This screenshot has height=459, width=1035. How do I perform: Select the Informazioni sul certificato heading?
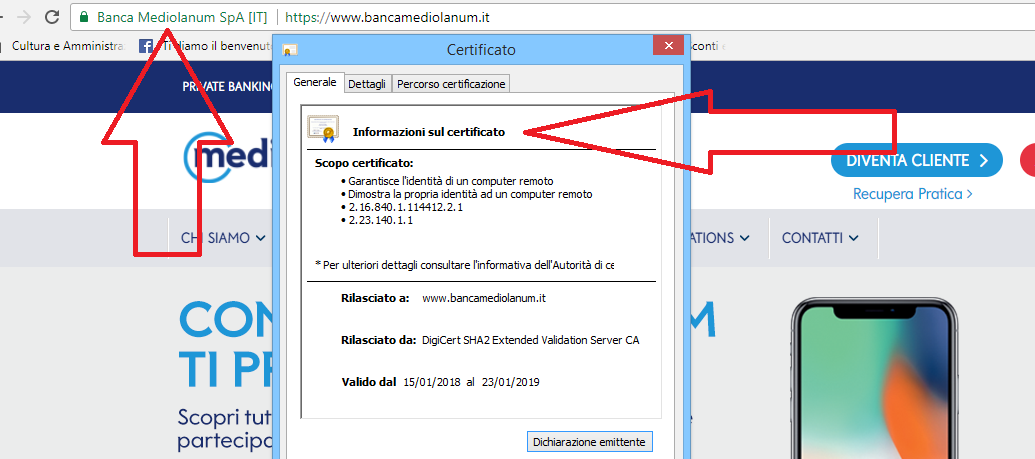point(429,132)
